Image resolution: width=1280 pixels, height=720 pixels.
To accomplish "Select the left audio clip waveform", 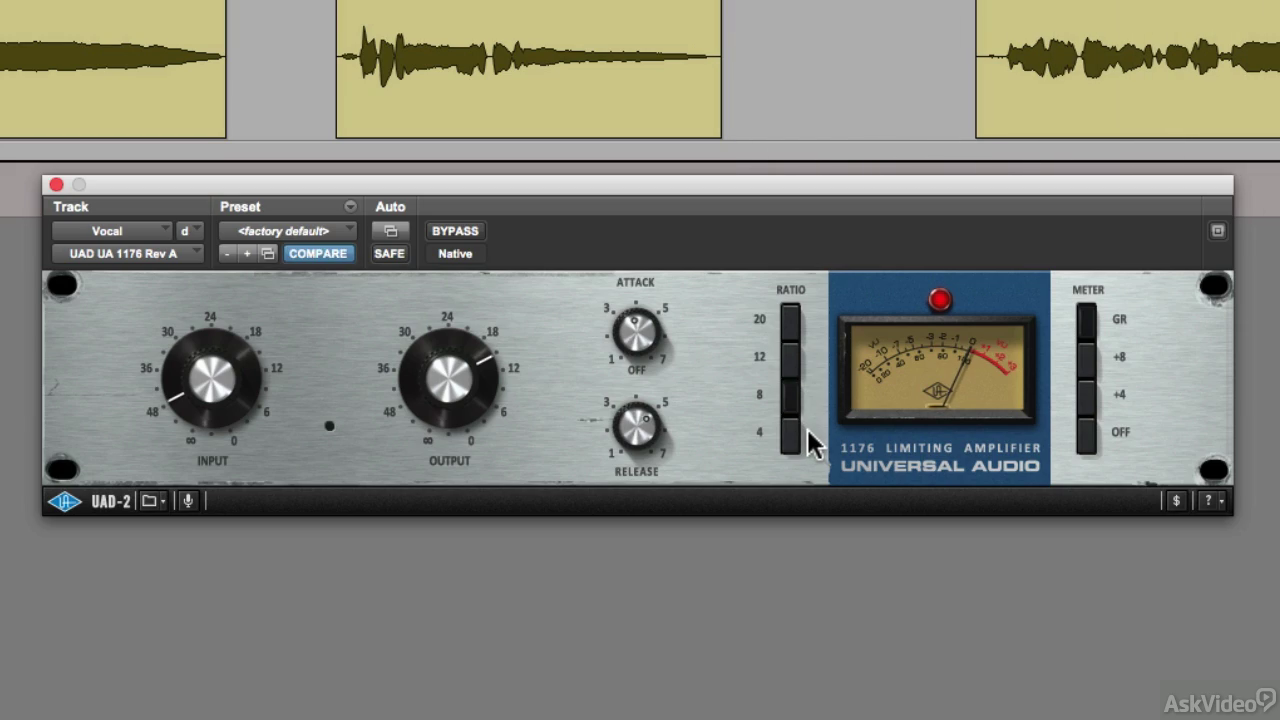I will (113, 69).
